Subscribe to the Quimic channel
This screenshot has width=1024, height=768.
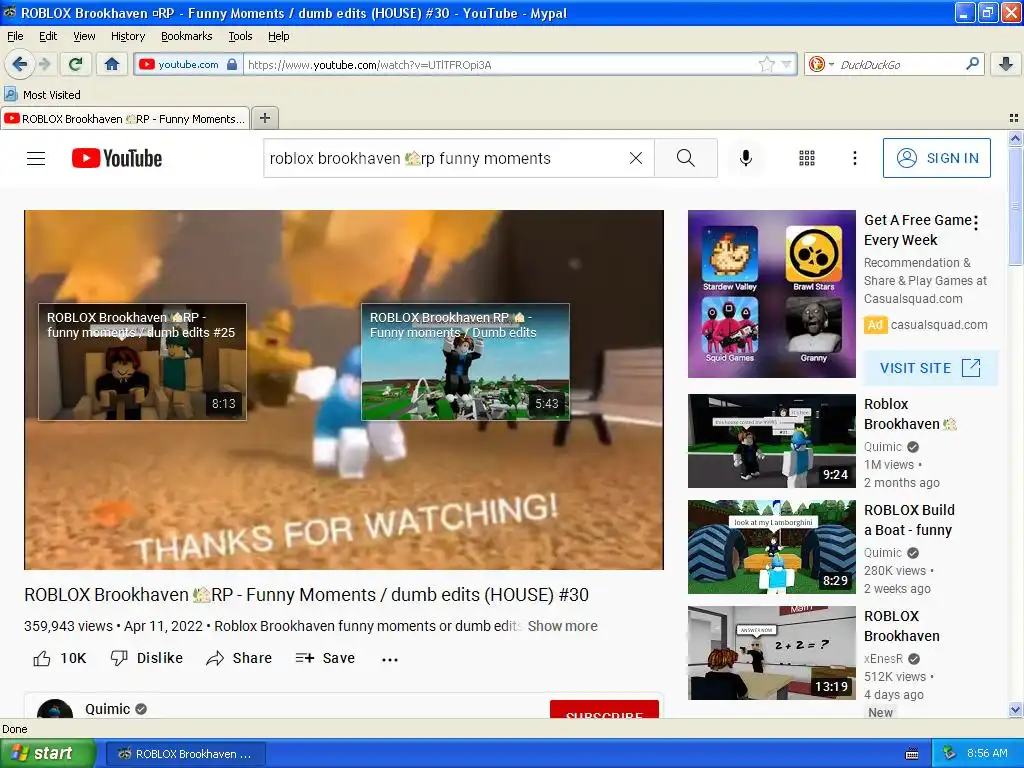pos(604,711)
